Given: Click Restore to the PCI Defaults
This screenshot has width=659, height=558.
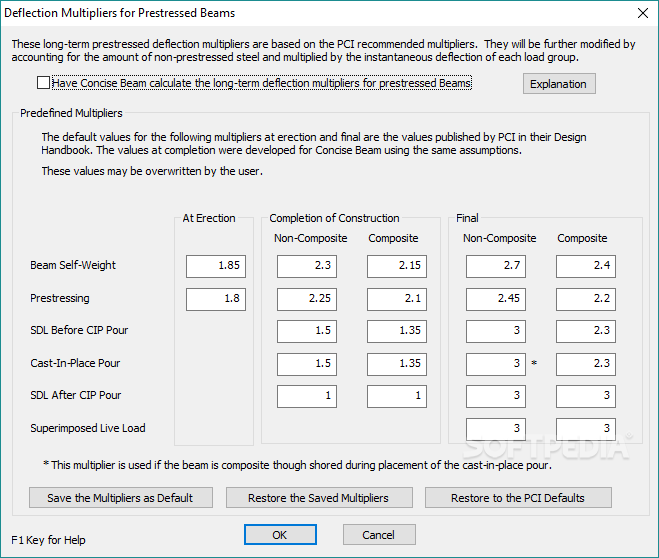Looking at the screenshot, I should pyautogui.click(x=518, y=498).
